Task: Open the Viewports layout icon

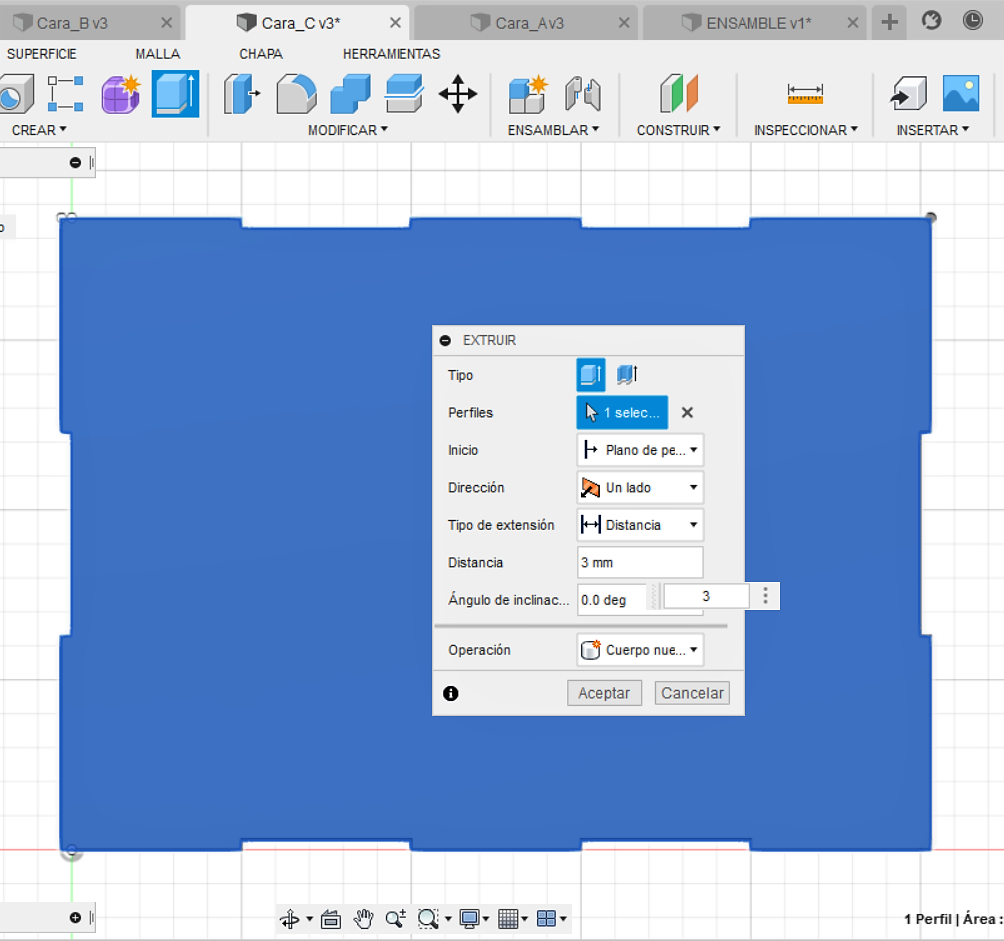Action: (546, 919)
